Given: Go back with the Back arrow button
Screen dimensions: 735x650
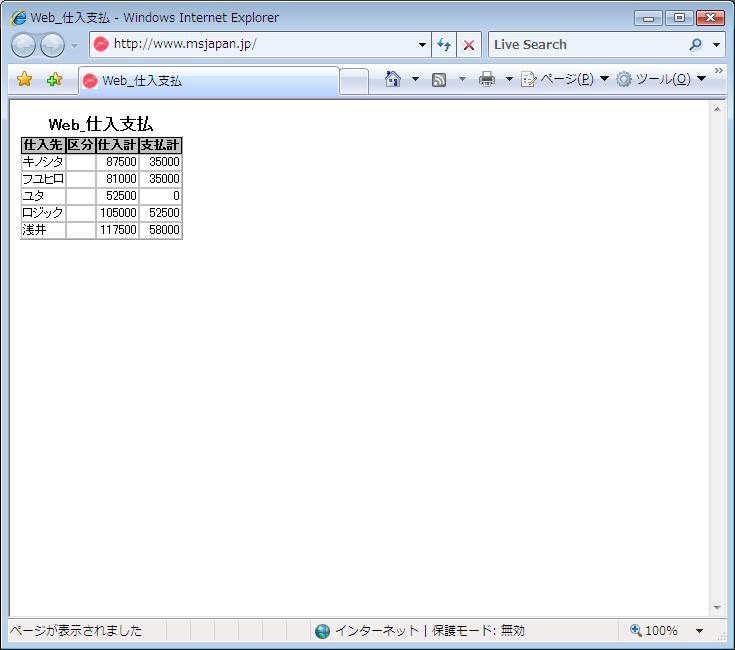Looking at the screenshot, I should (x=23, y=45).
